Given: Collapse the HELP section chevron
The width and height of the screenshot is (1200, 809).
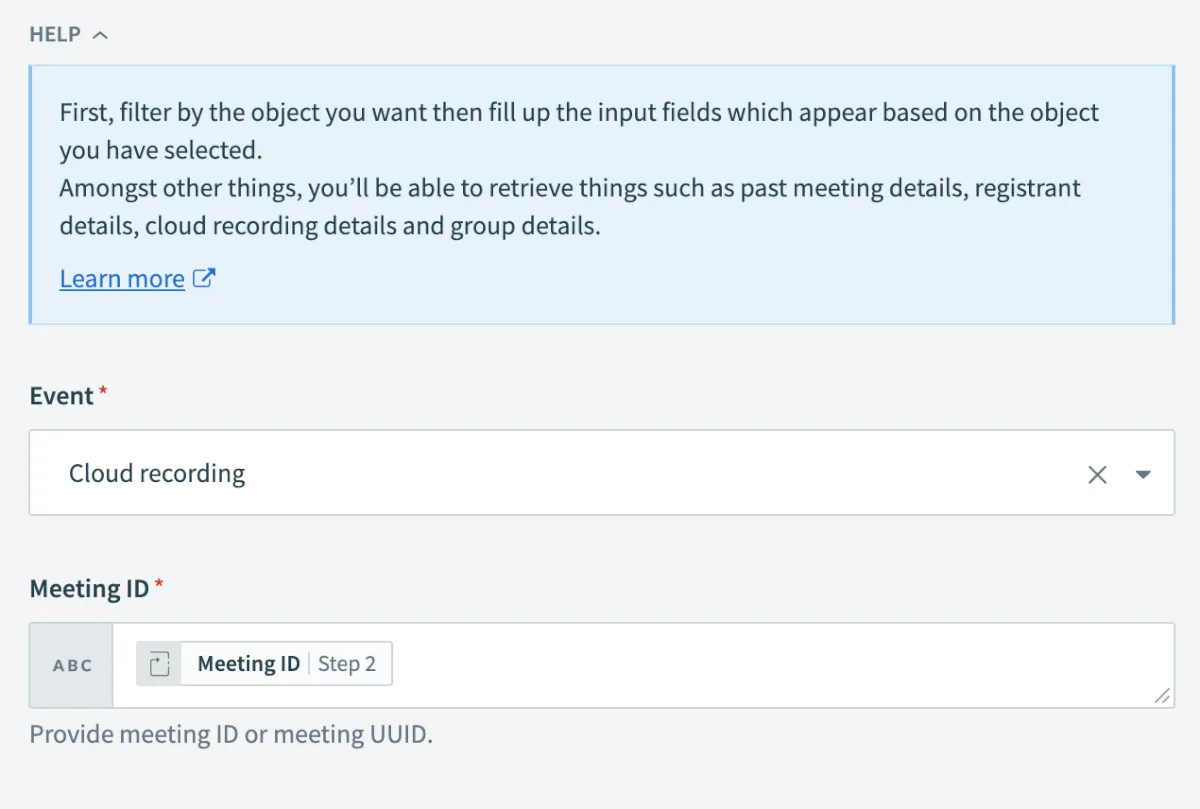Looking at the screenshot, I should 99,35.
